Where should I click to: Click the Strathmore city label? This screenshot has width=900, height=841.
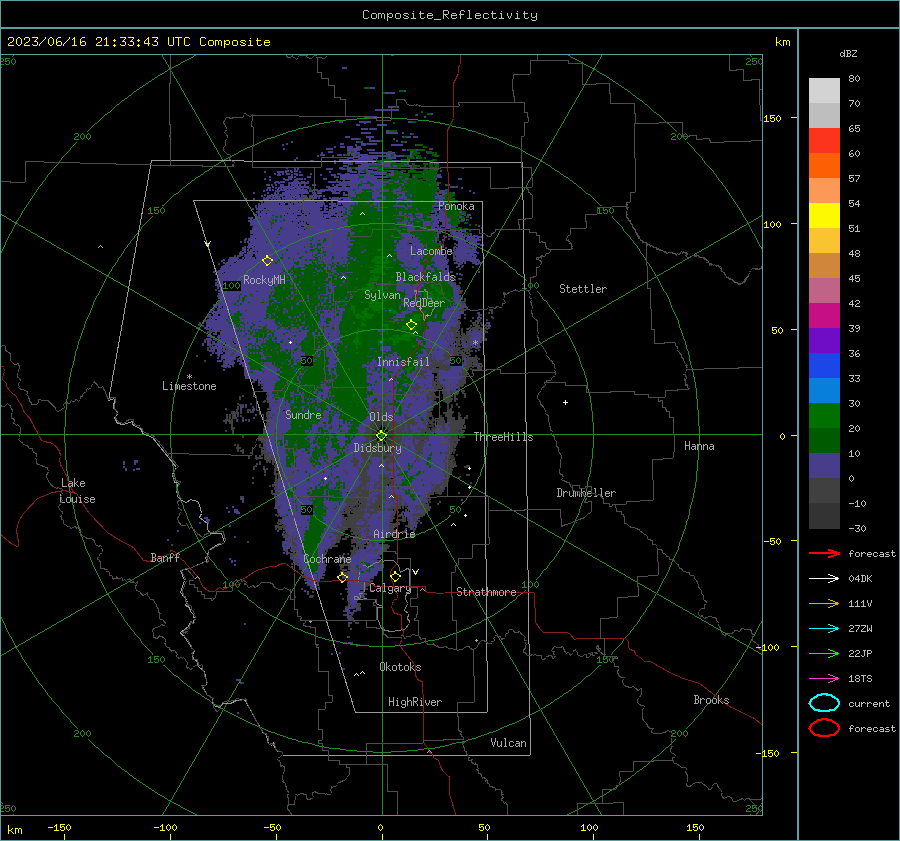486,592
